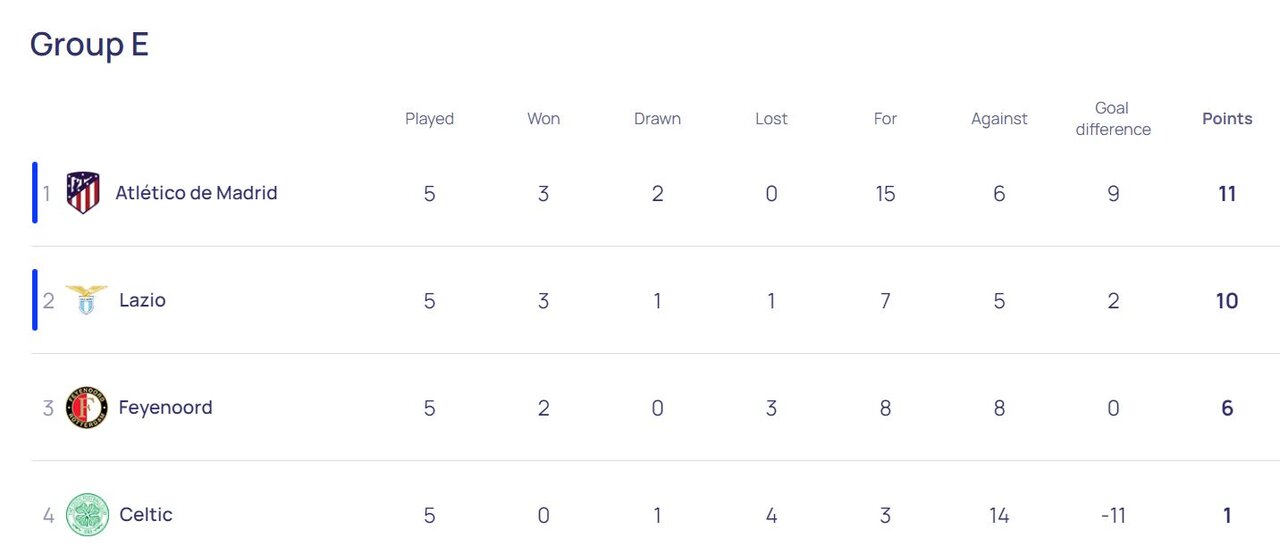Click the Against column header

(999, 119)
